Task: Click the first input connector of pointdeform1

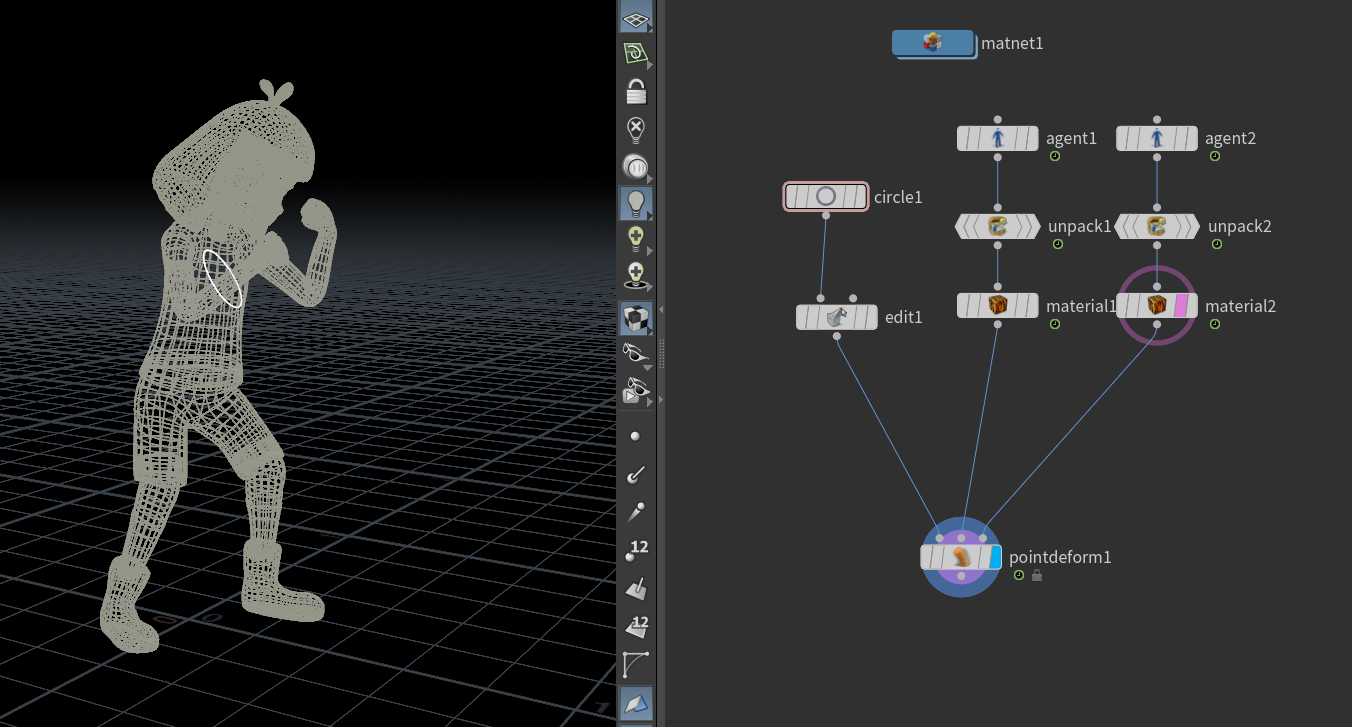Action: (939, 538)
